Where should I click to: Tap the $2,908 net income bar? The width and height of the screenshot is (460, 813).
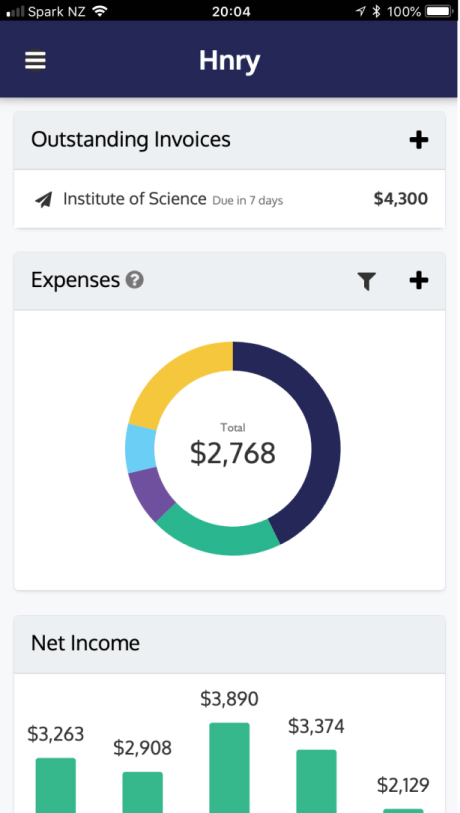(143, 792)
